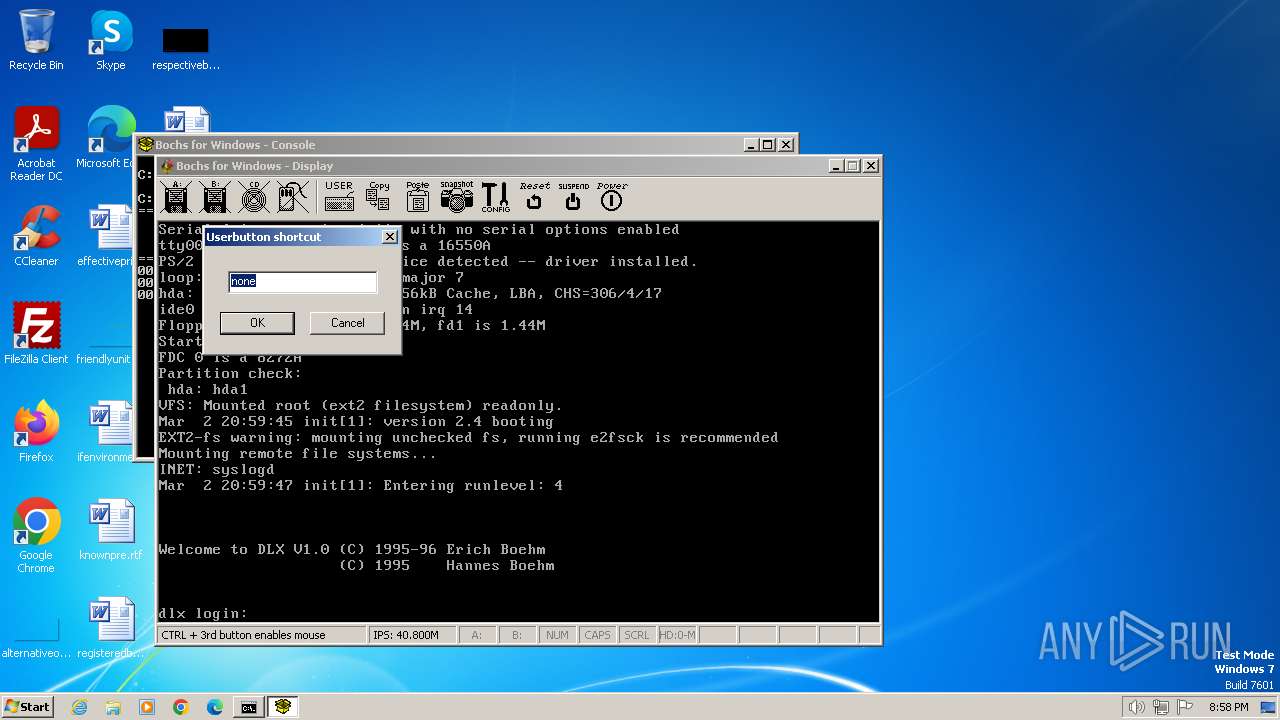Select the knownpre.rtf desktop file

tap(110, 530)
